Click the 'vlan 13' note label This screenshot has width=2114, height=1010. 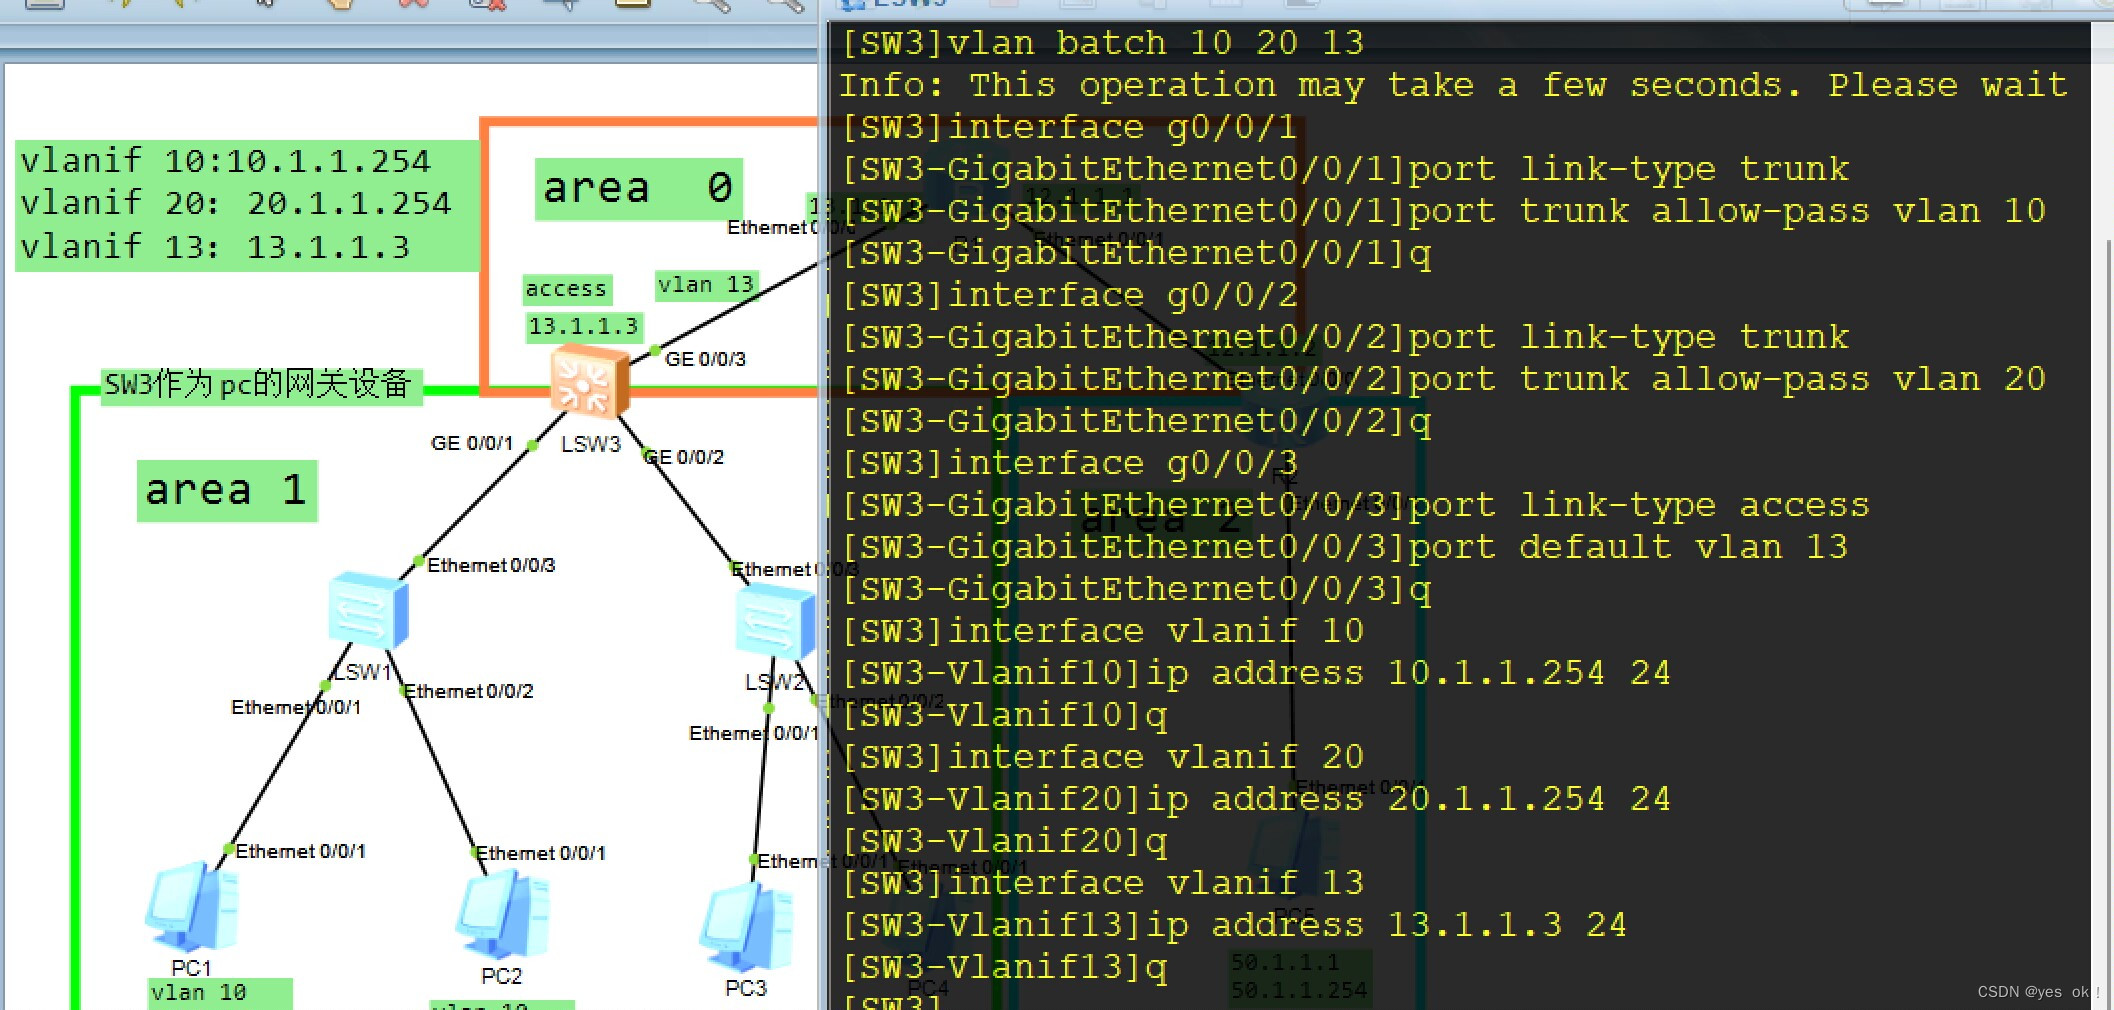tap(706, 285)
